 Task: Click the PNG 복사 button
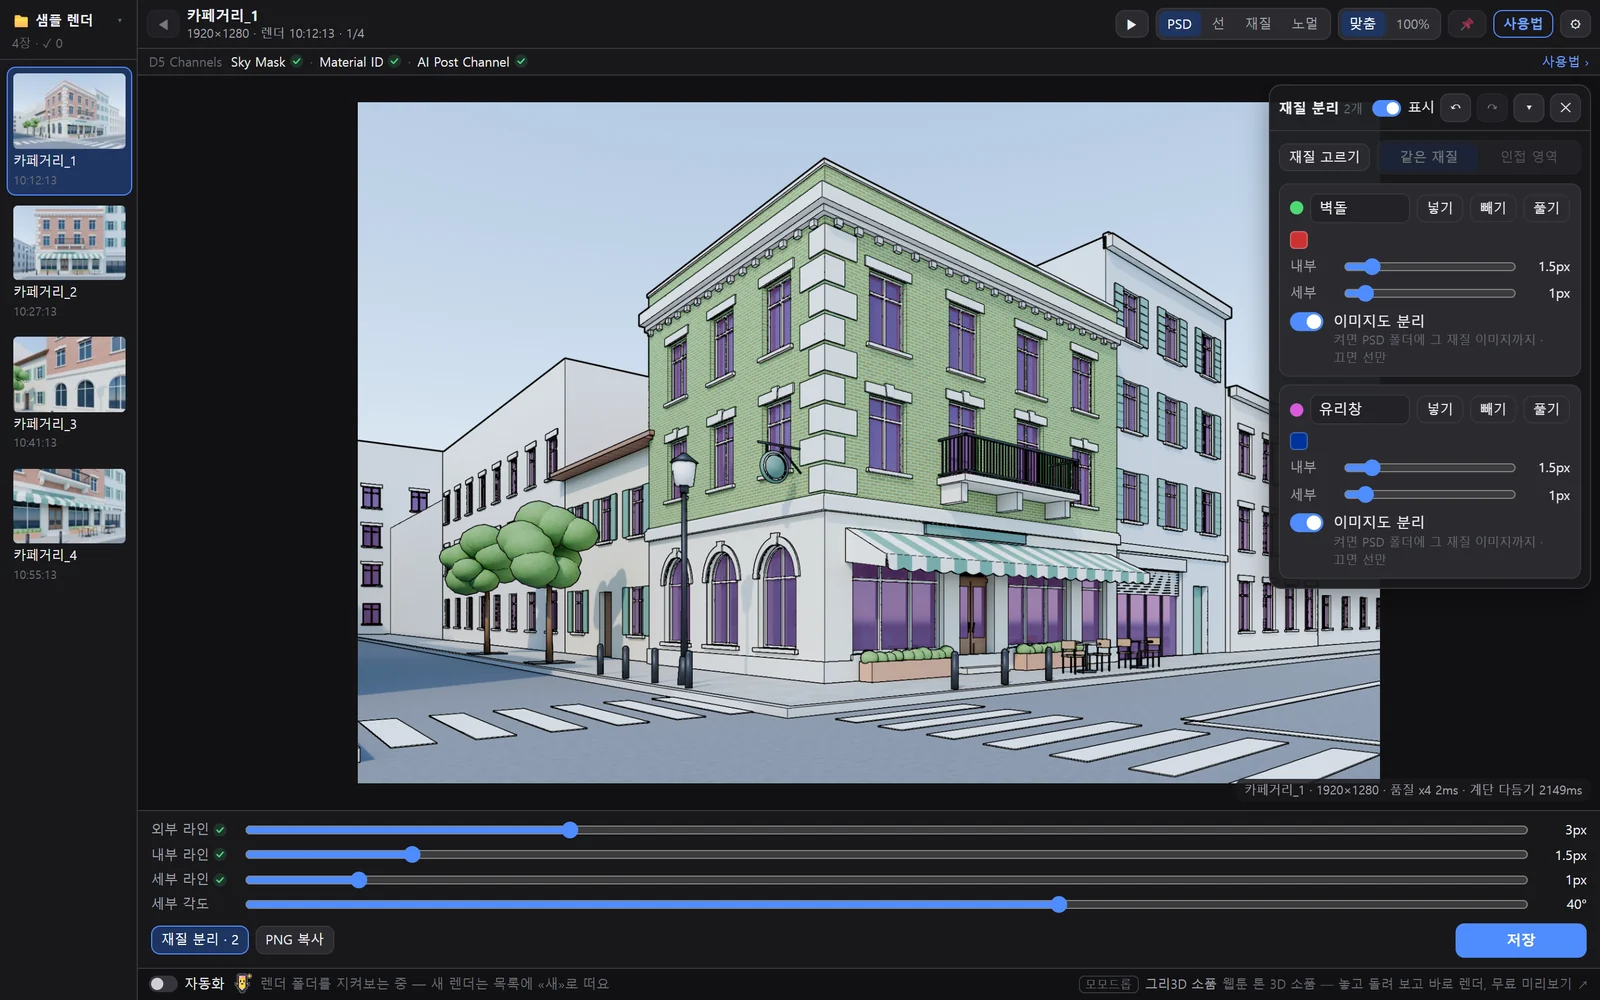294,940
